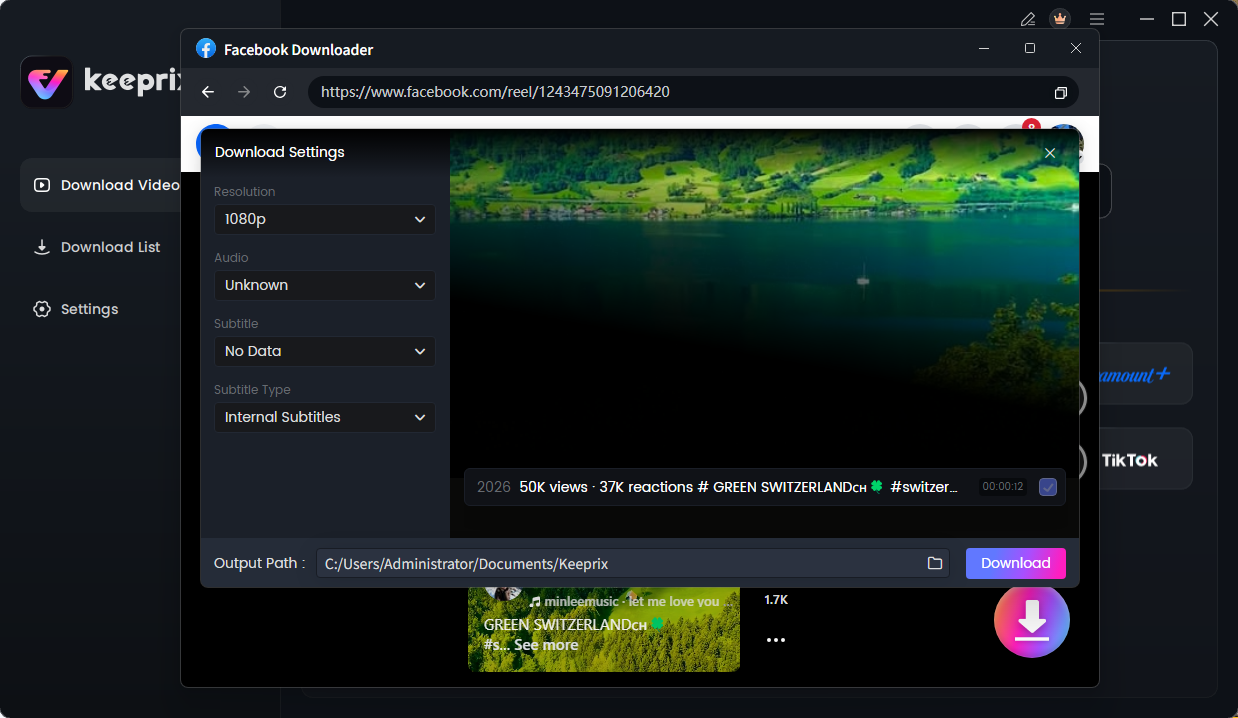
Task: Click the circular floating download icon
Action: (x=1031, y=620)
